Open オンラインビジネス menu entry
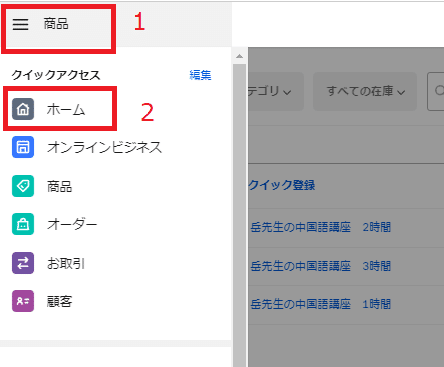Image resolution: width=444 pixels, height=367 pixels. click(104, 147)
